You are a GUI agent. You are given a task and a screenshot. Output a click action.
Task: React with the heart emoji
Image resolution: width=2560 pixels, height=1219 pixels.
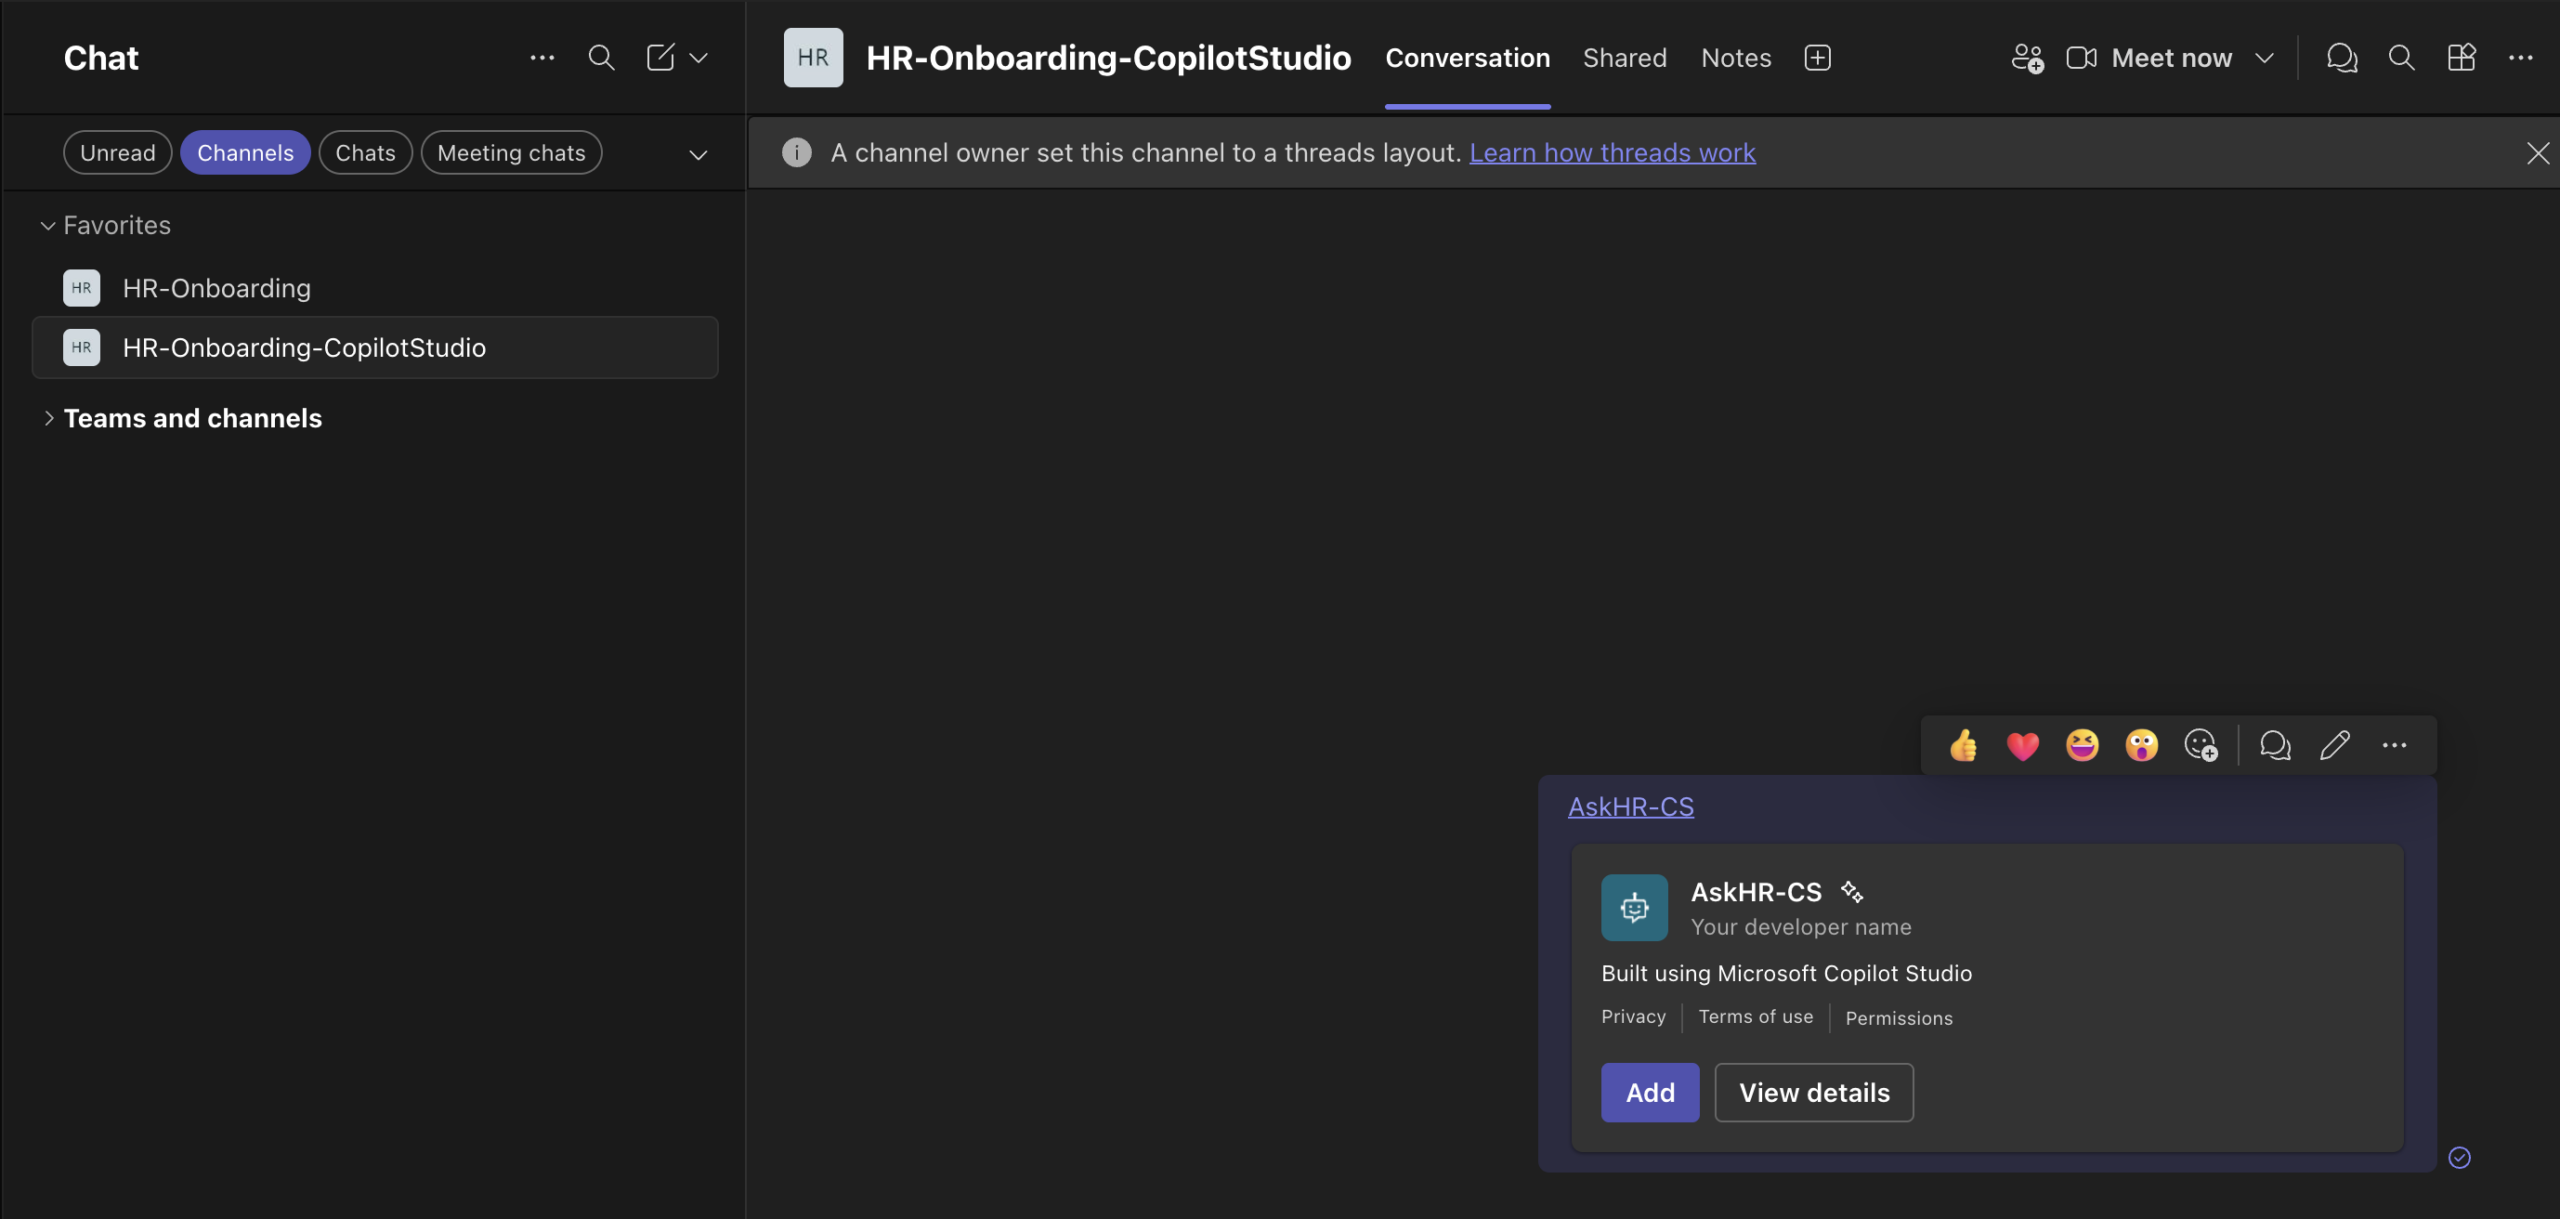click(2022, 745)
